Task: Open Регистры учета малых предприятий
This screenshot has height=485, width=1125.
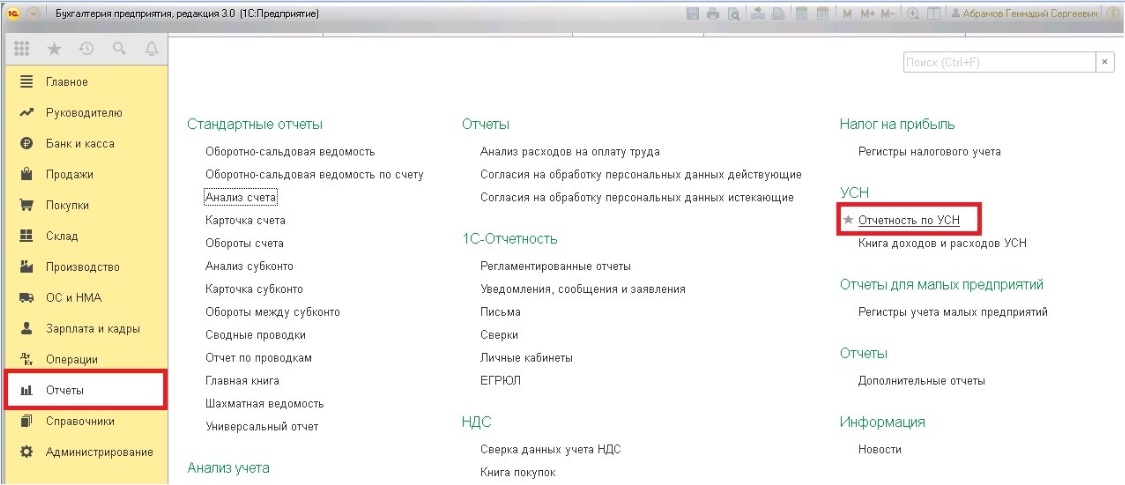Action: point(953,312)
